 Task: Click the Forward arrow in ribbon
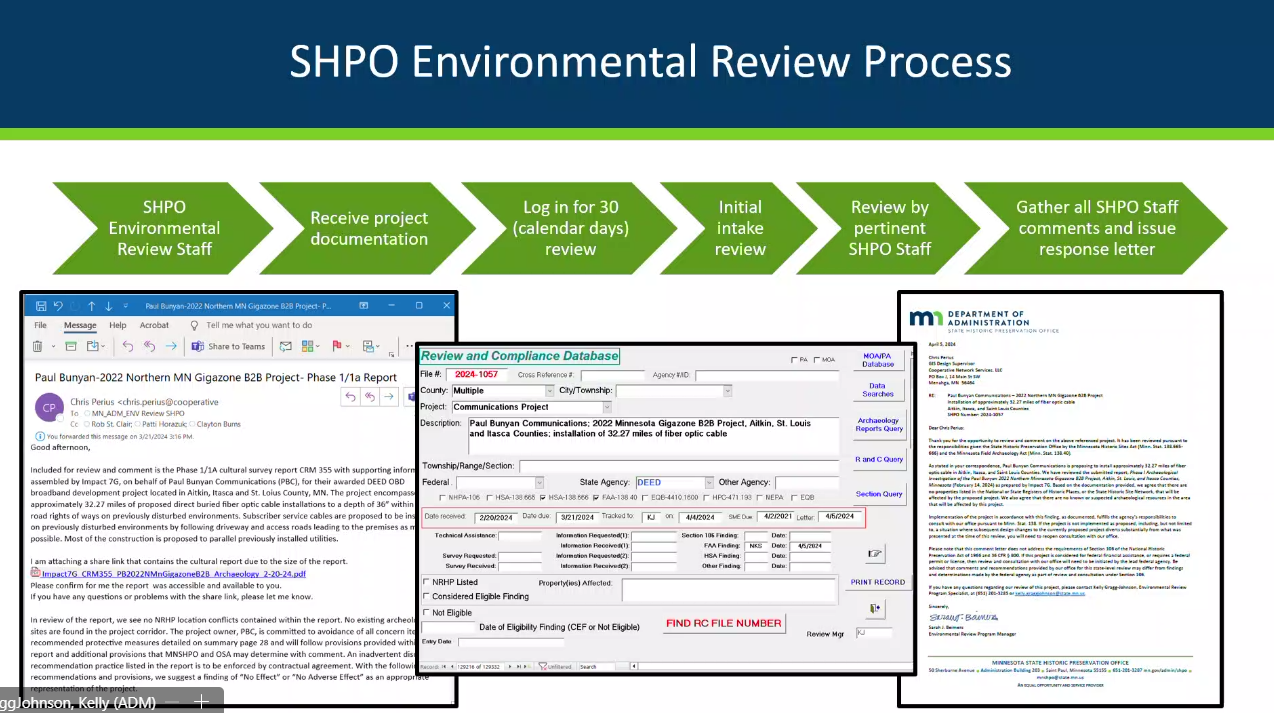click(171, 347)
